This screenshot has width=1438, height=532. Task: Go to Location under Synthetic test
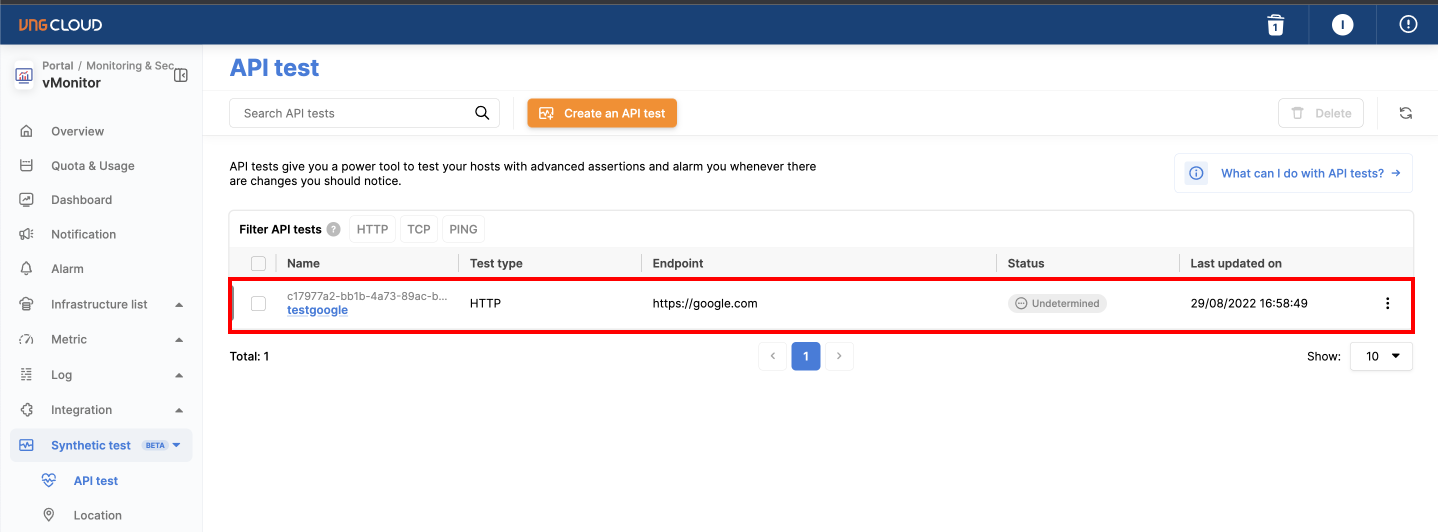[97, 515]
